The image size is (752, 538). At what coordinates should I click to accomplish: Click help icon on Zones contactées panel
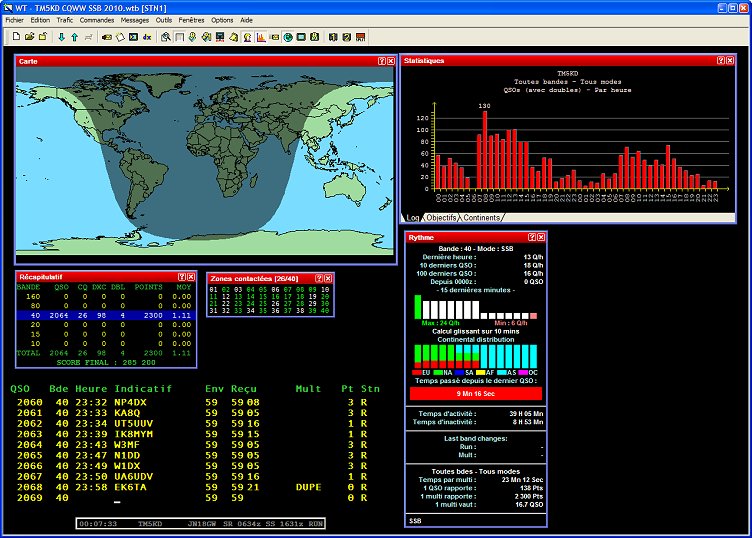click(x=319, y=277)
